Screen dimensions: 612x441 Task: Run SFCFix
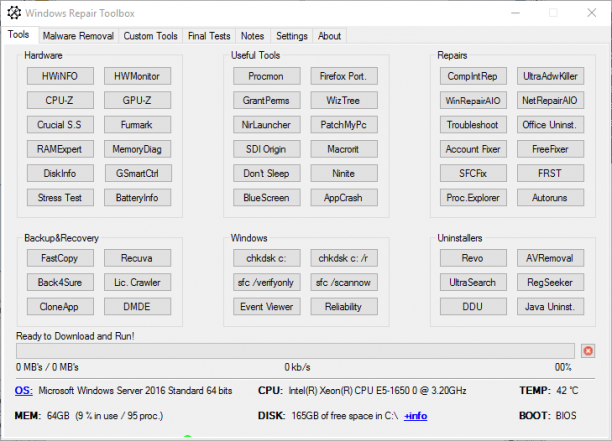point(473,173)
